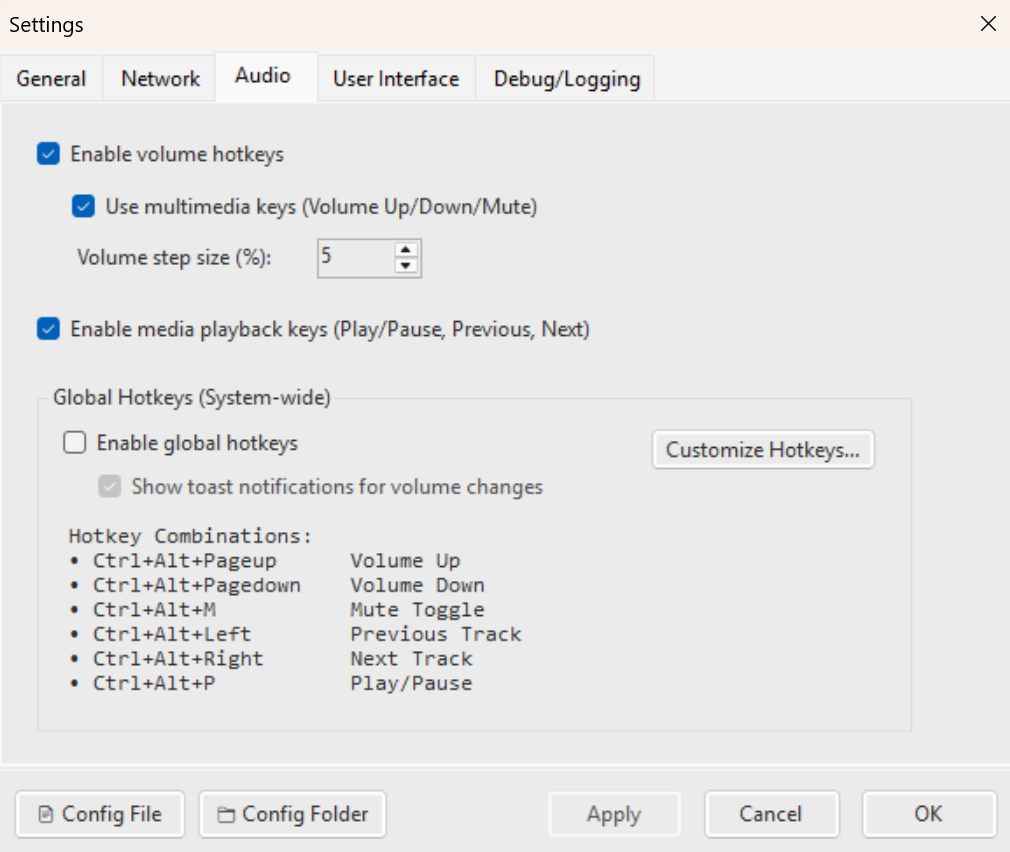1010x852 pixels.
Task: Cancel the settings changes
Action: 771,814
